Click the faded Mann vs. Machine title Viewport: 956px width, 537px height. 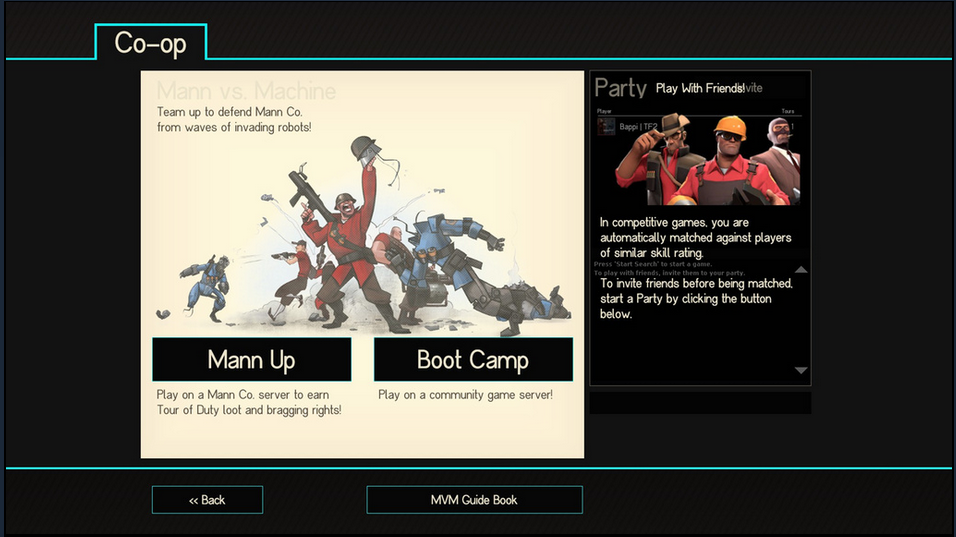[x=246, y=91]
